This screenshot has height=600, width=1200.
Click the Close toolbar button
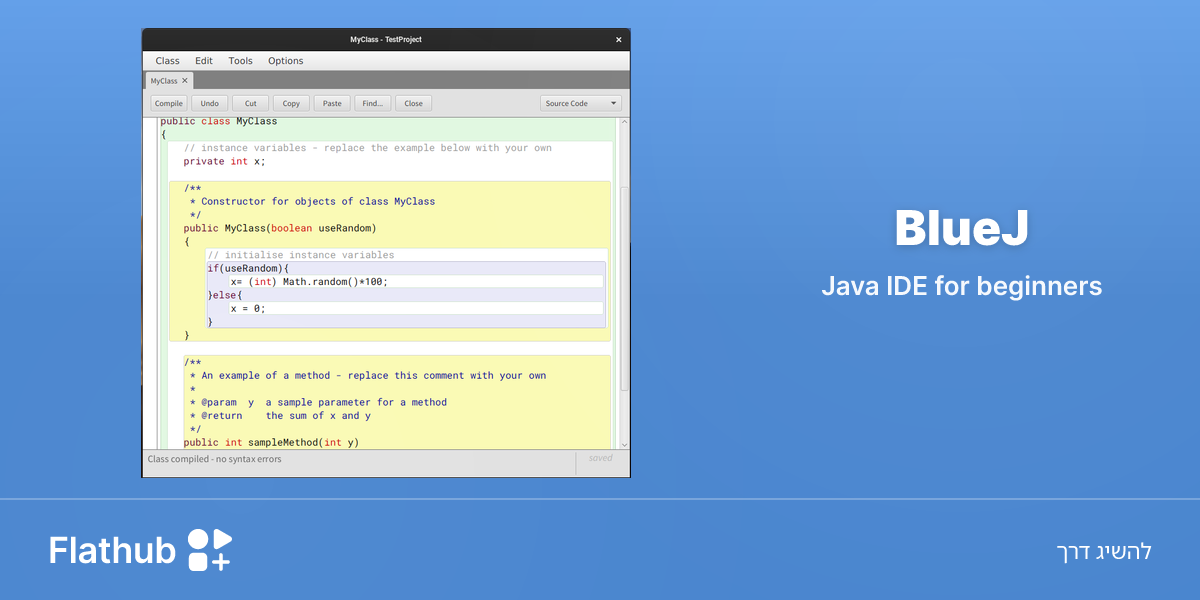(413, 103)
